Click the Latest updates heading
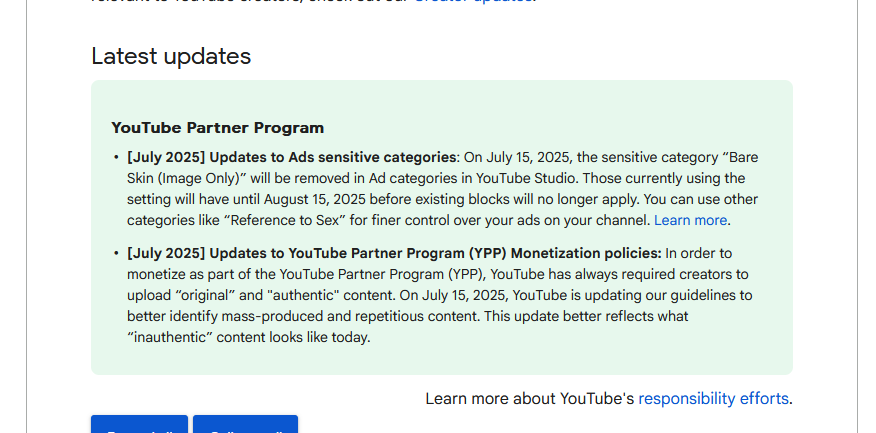This screenshot has width=876, height=433. [x=171, y=56]
